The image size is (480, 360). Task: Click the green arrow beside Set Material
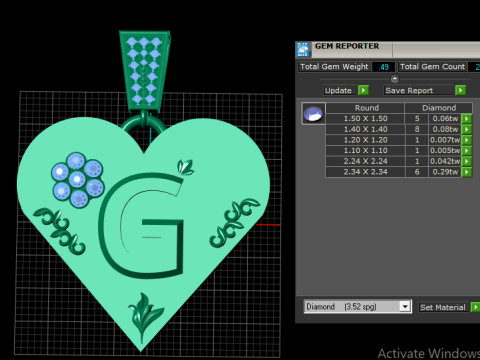click(475, 307)
